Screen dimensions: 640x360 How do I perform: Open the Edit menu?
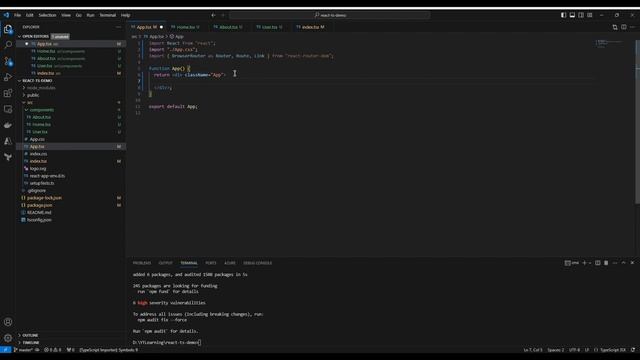point(30,15)
